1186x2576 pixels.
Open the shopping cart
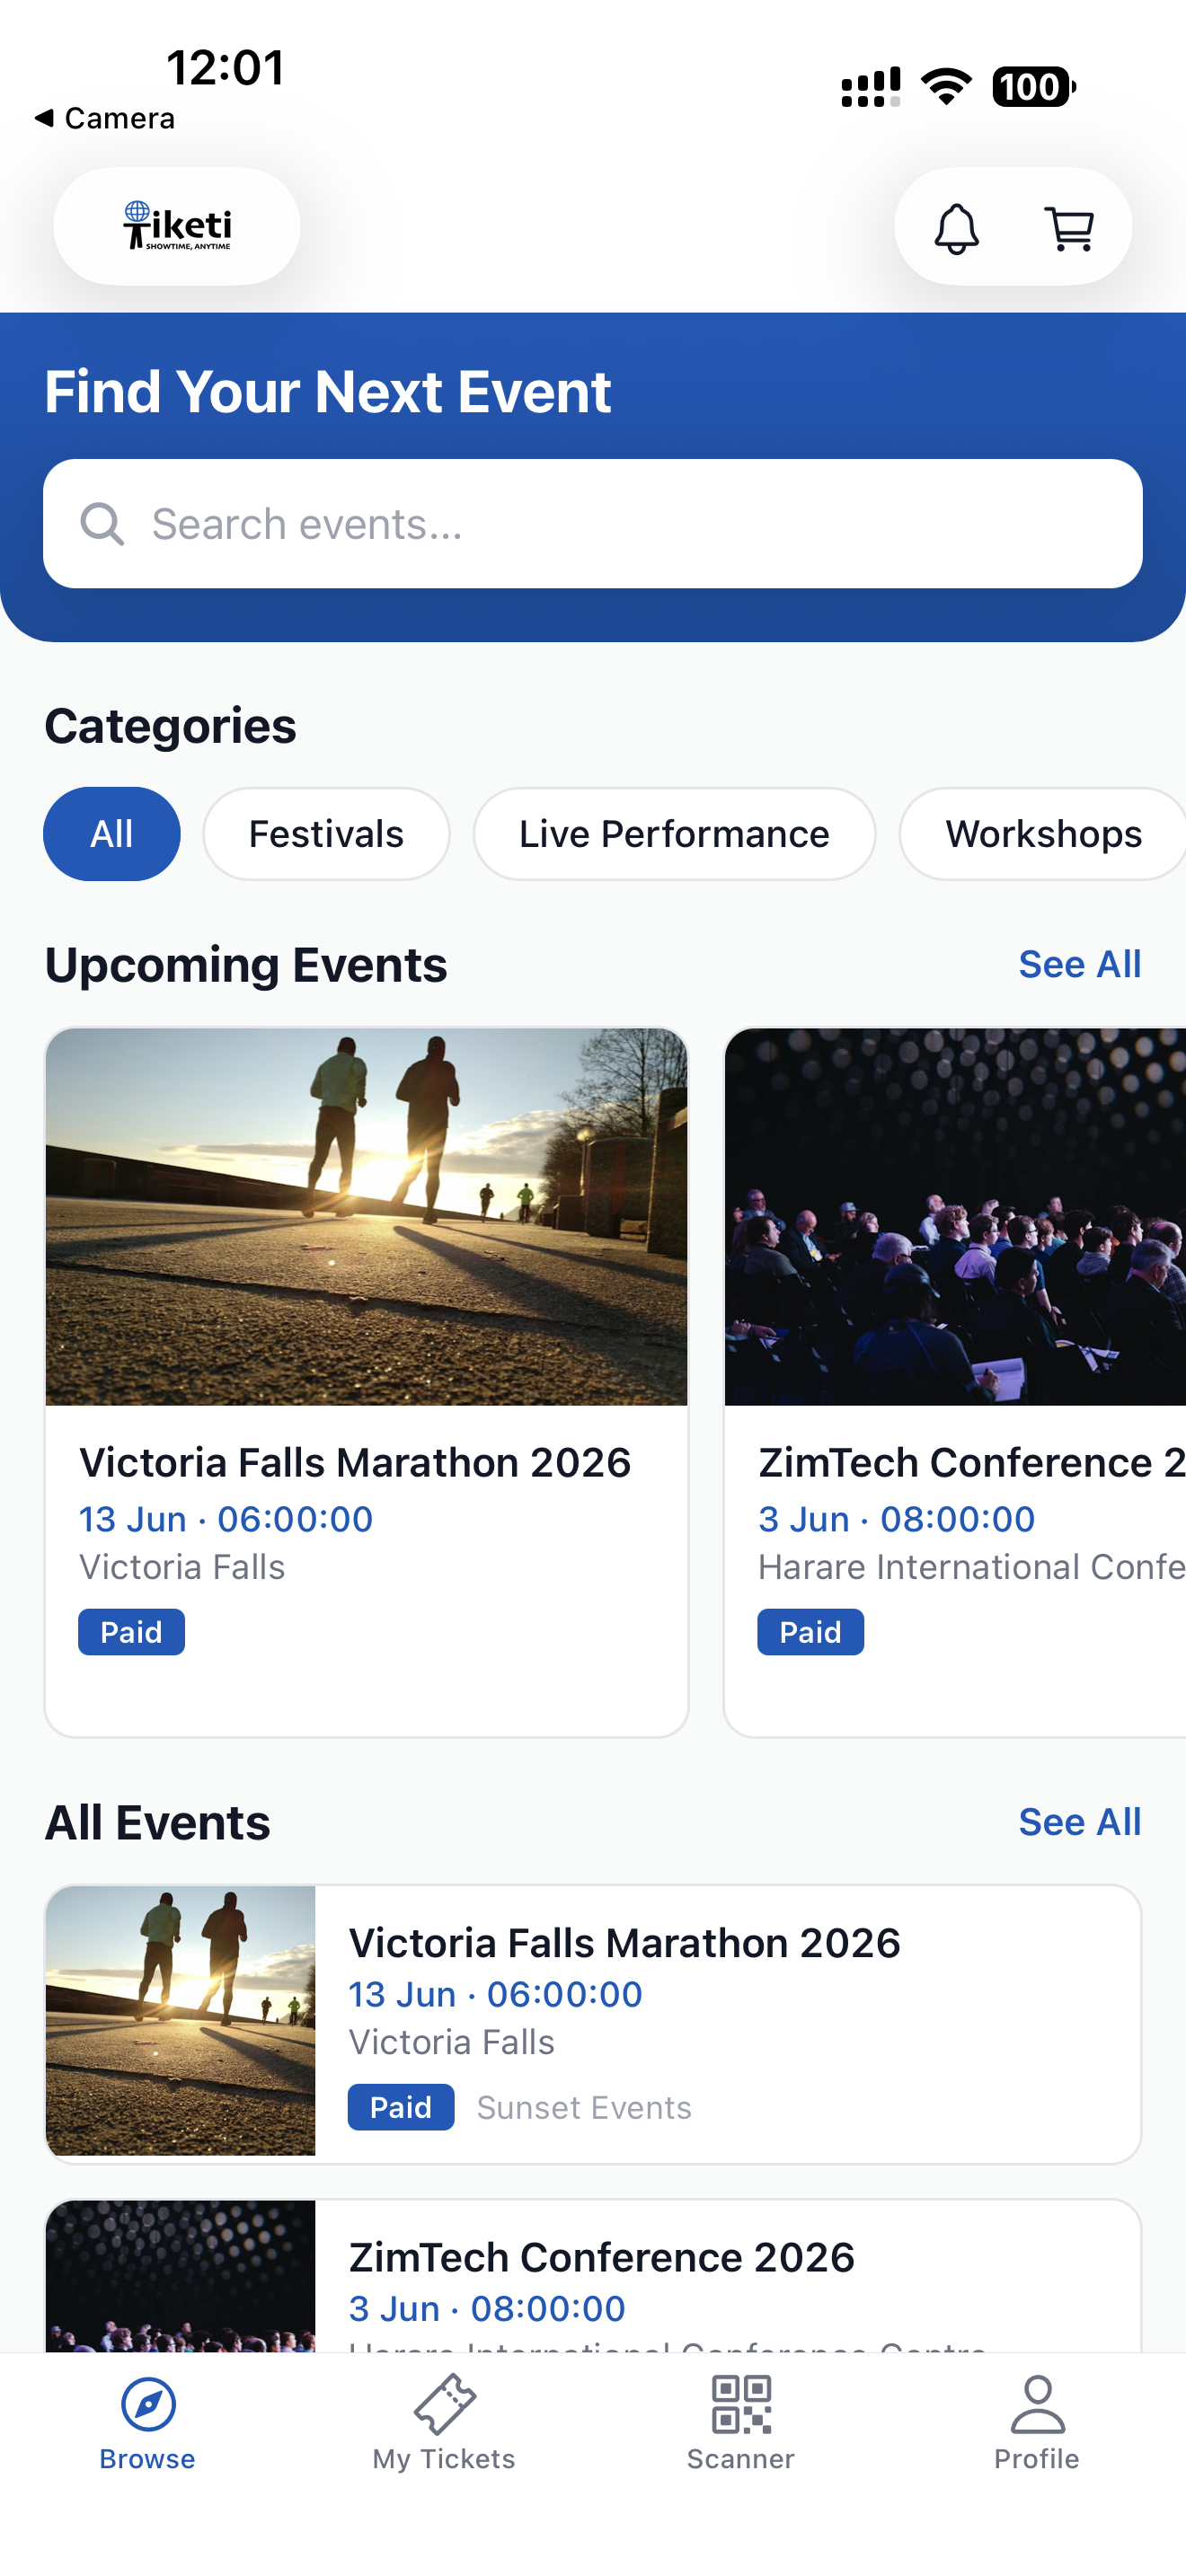1069,229
